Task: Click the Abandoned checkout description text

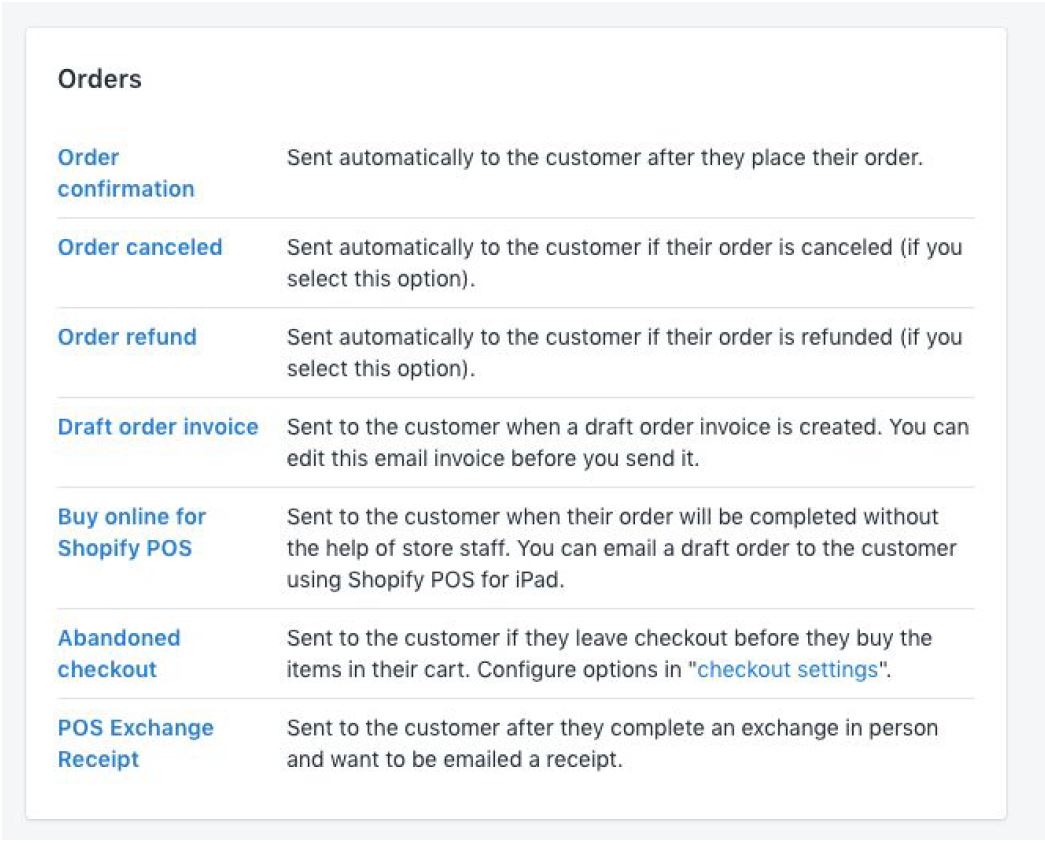Action: pyautogui.click(x=608, y=638)
